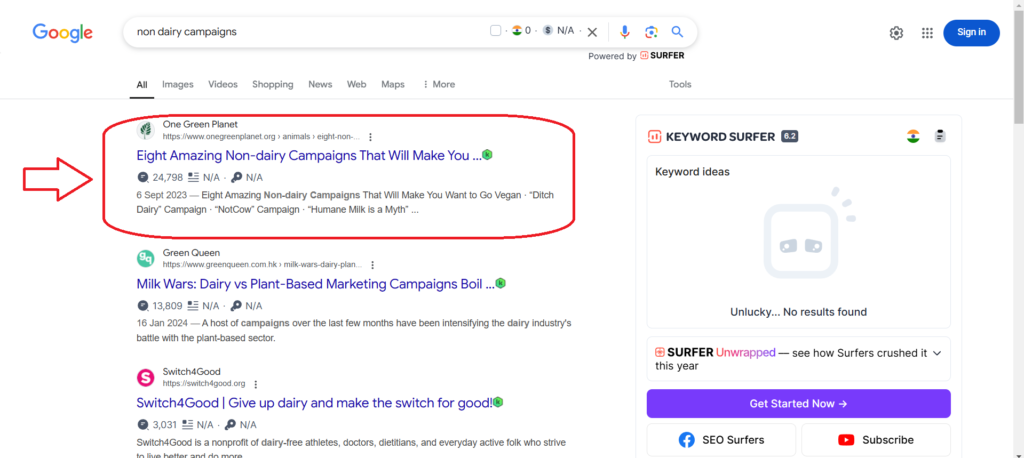Open the Google apps grid
The width and height of the screenshot is (1024, 458).
(x=927, y=33)
